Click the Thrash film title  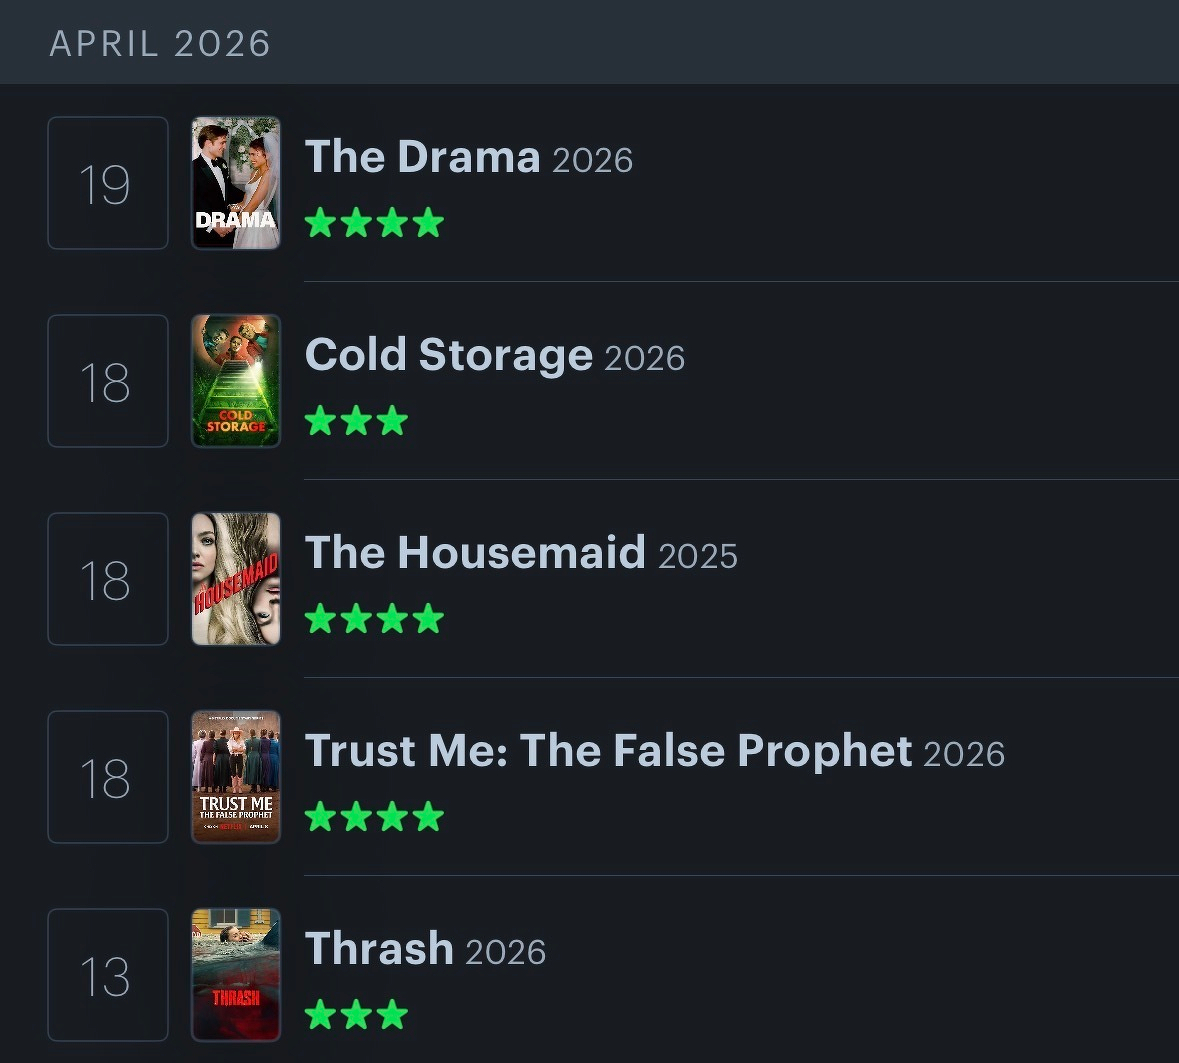click(x=379, y=949)
